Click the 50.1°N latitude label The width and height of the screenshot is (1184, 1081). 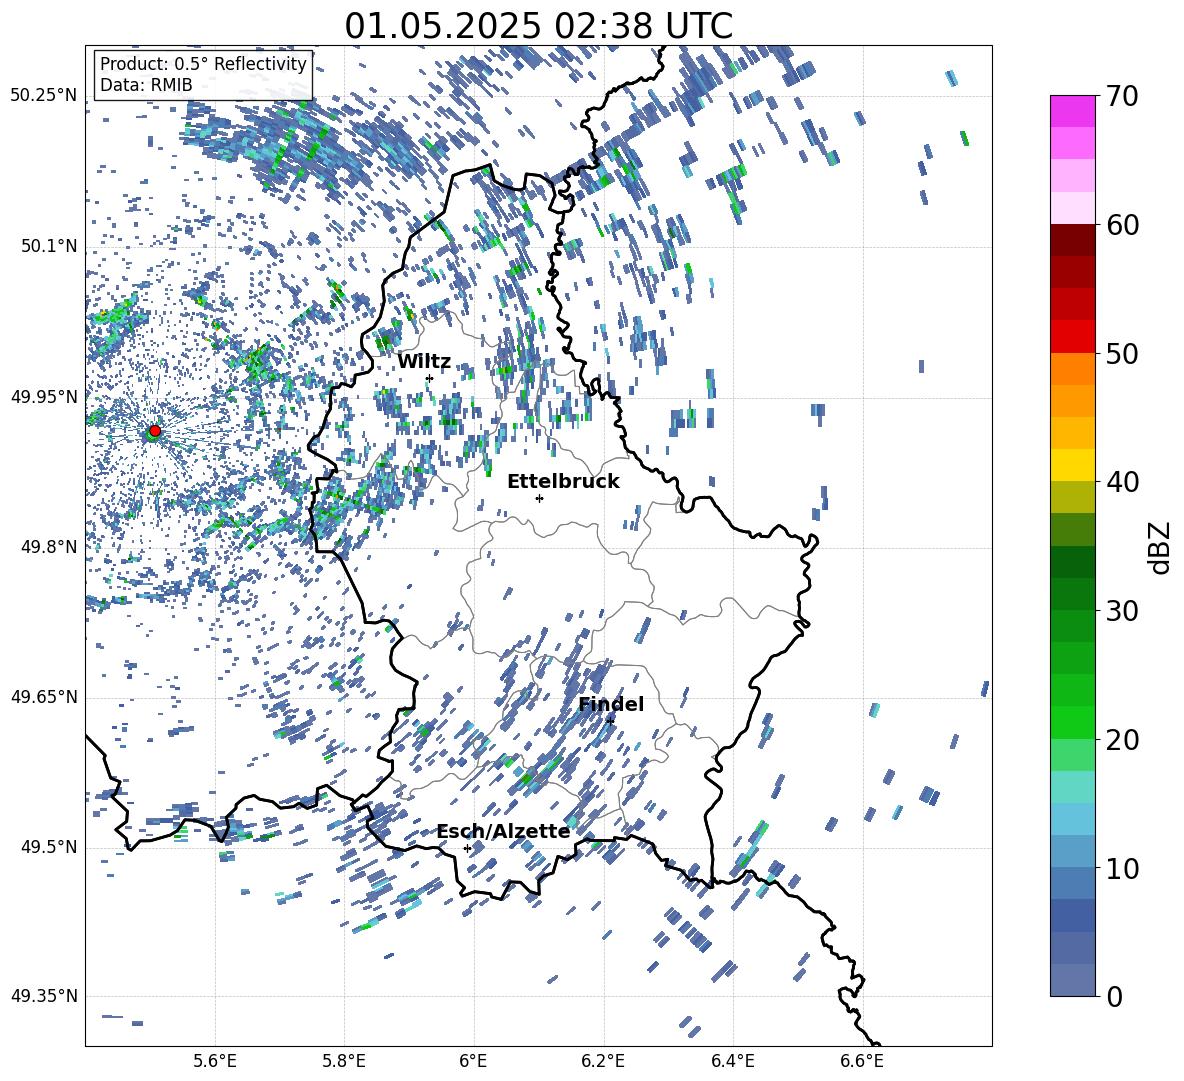coord(48,246)
